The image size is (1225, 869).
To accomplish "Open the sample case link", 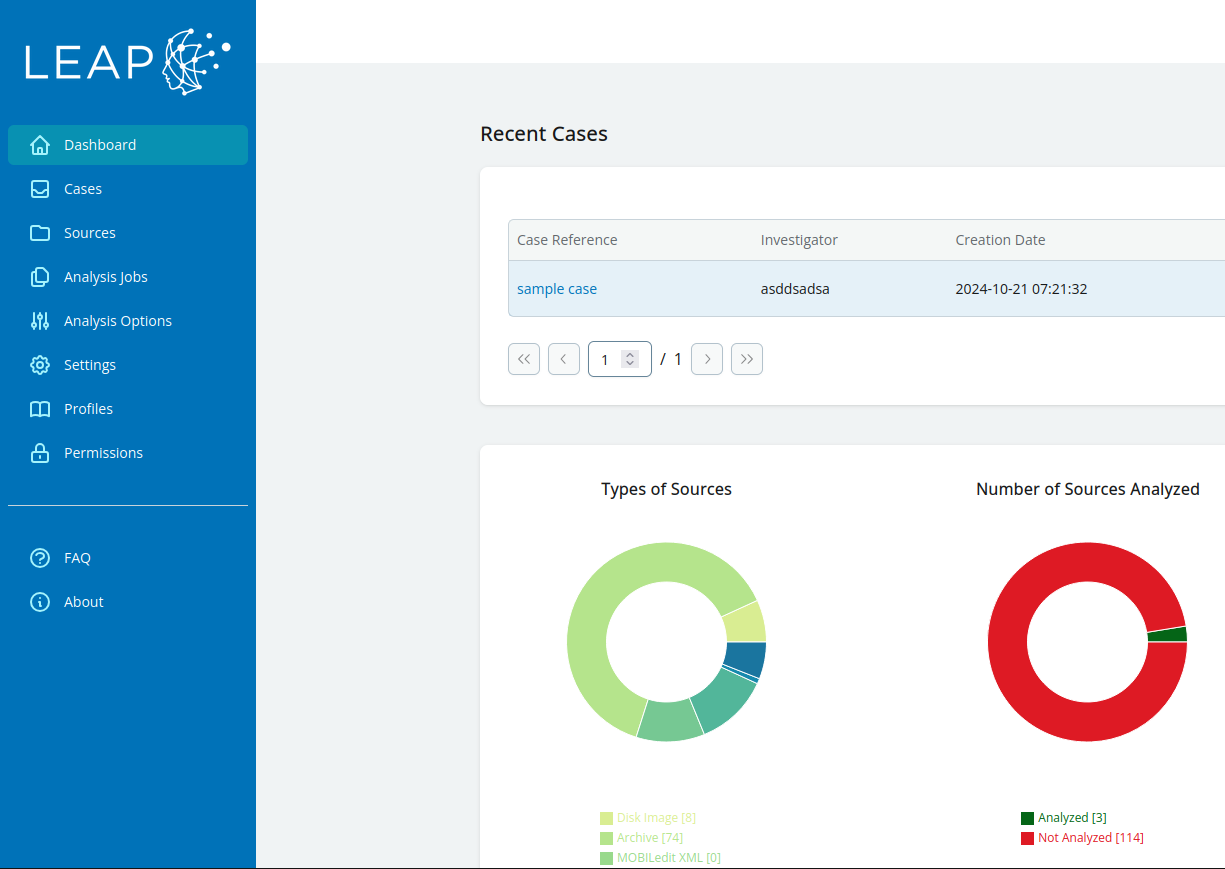I will click(x=557, y=288).
